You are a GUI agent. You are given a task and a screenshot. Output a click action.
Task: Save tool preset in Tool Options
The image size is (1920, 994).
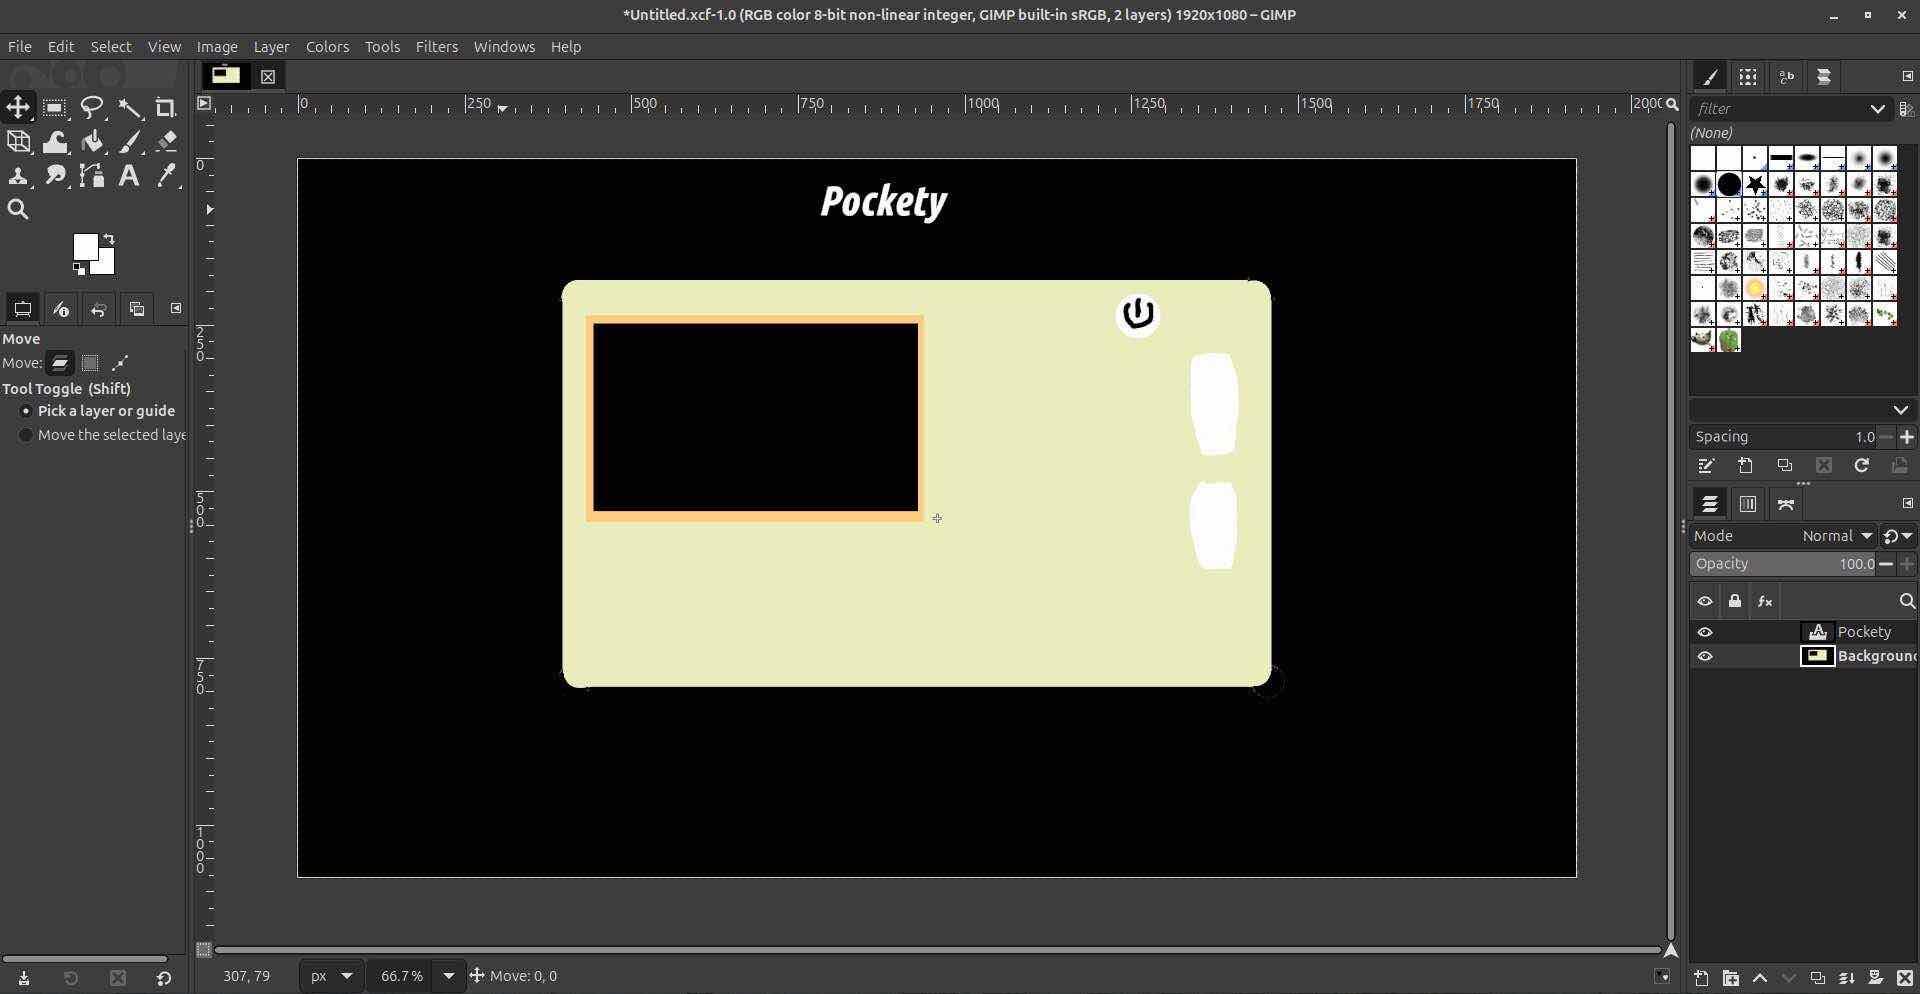(x=24, y=978)
